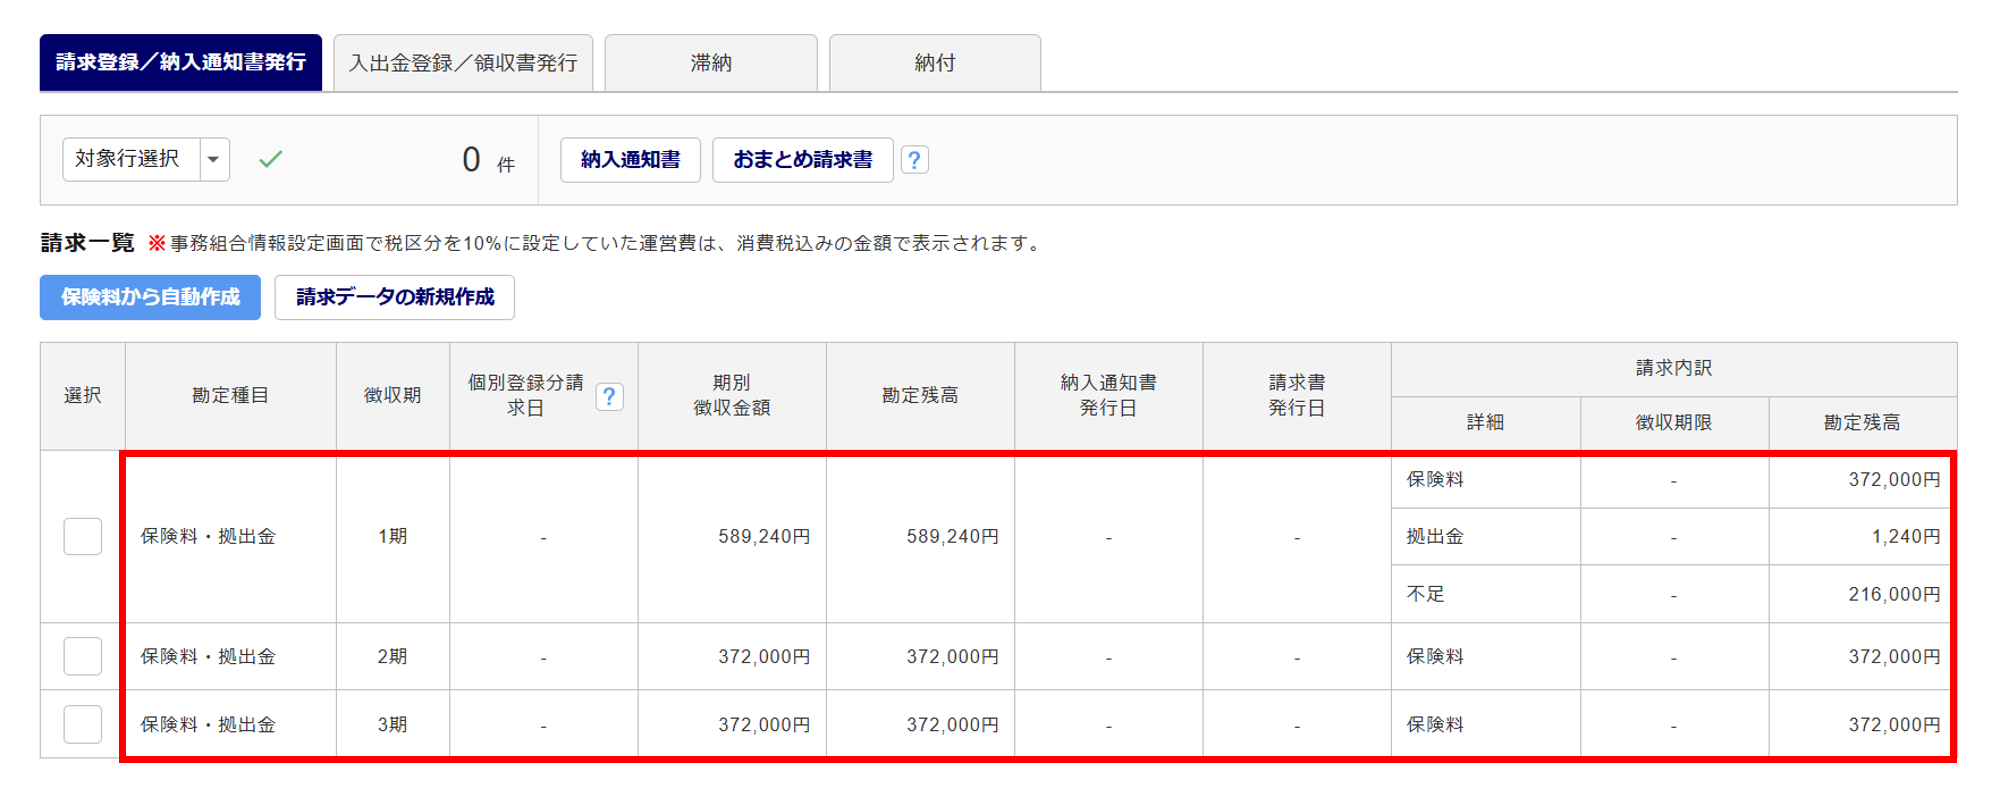Check the 1期 row selection checkbox
Screen dimensions: 2000x805
point(82,537)
